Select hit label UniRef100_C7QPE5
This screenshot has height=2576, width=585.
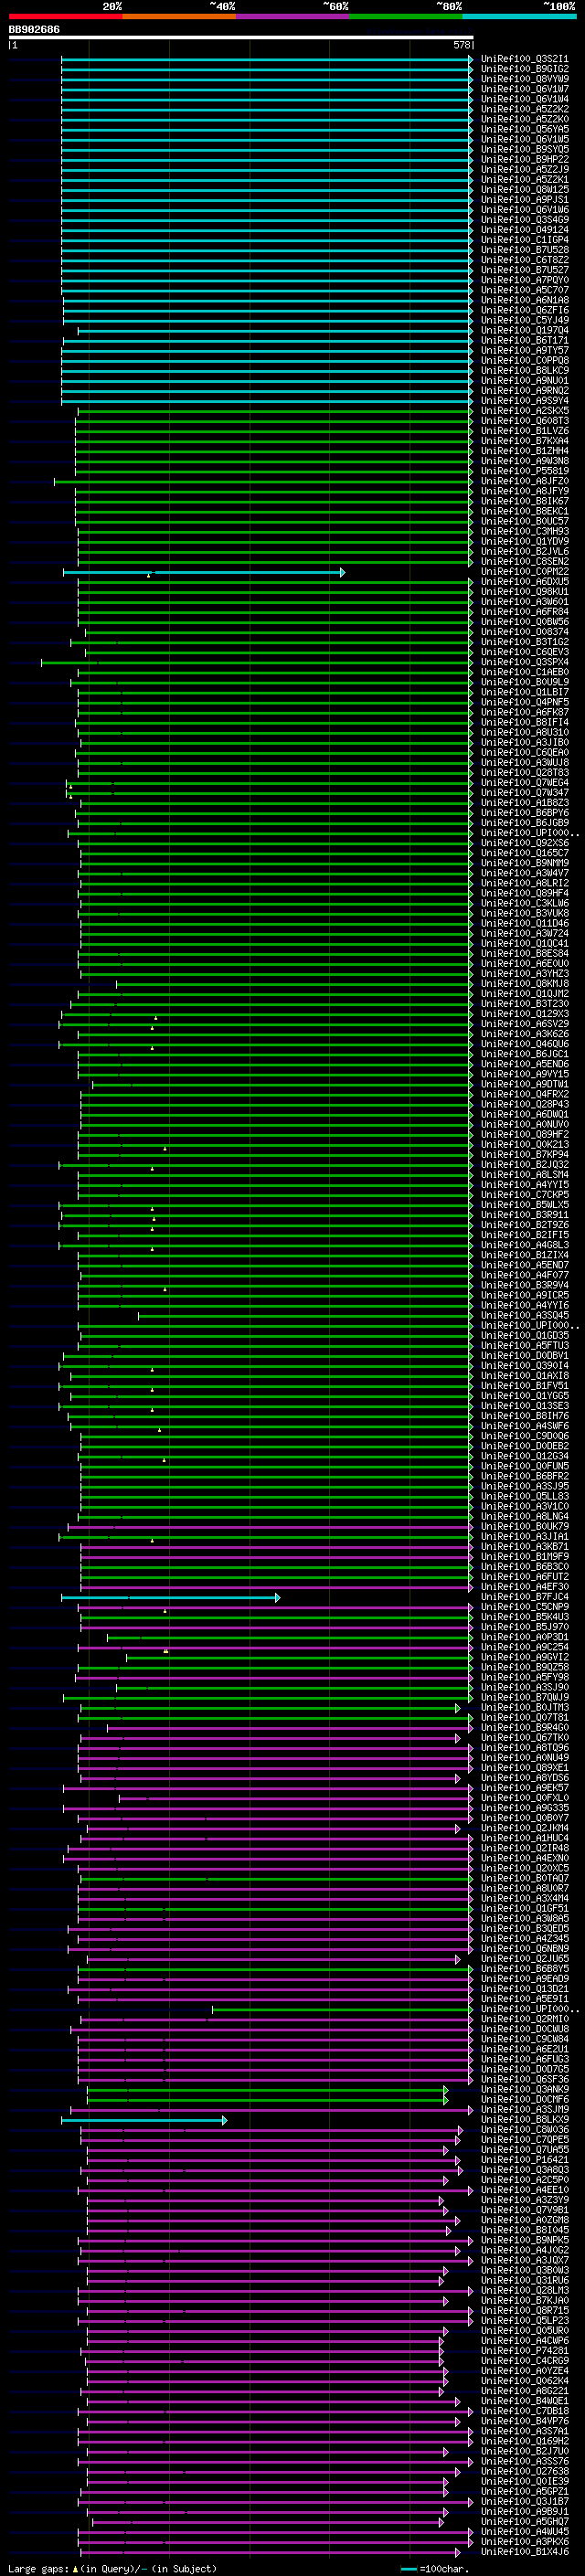525,2140
